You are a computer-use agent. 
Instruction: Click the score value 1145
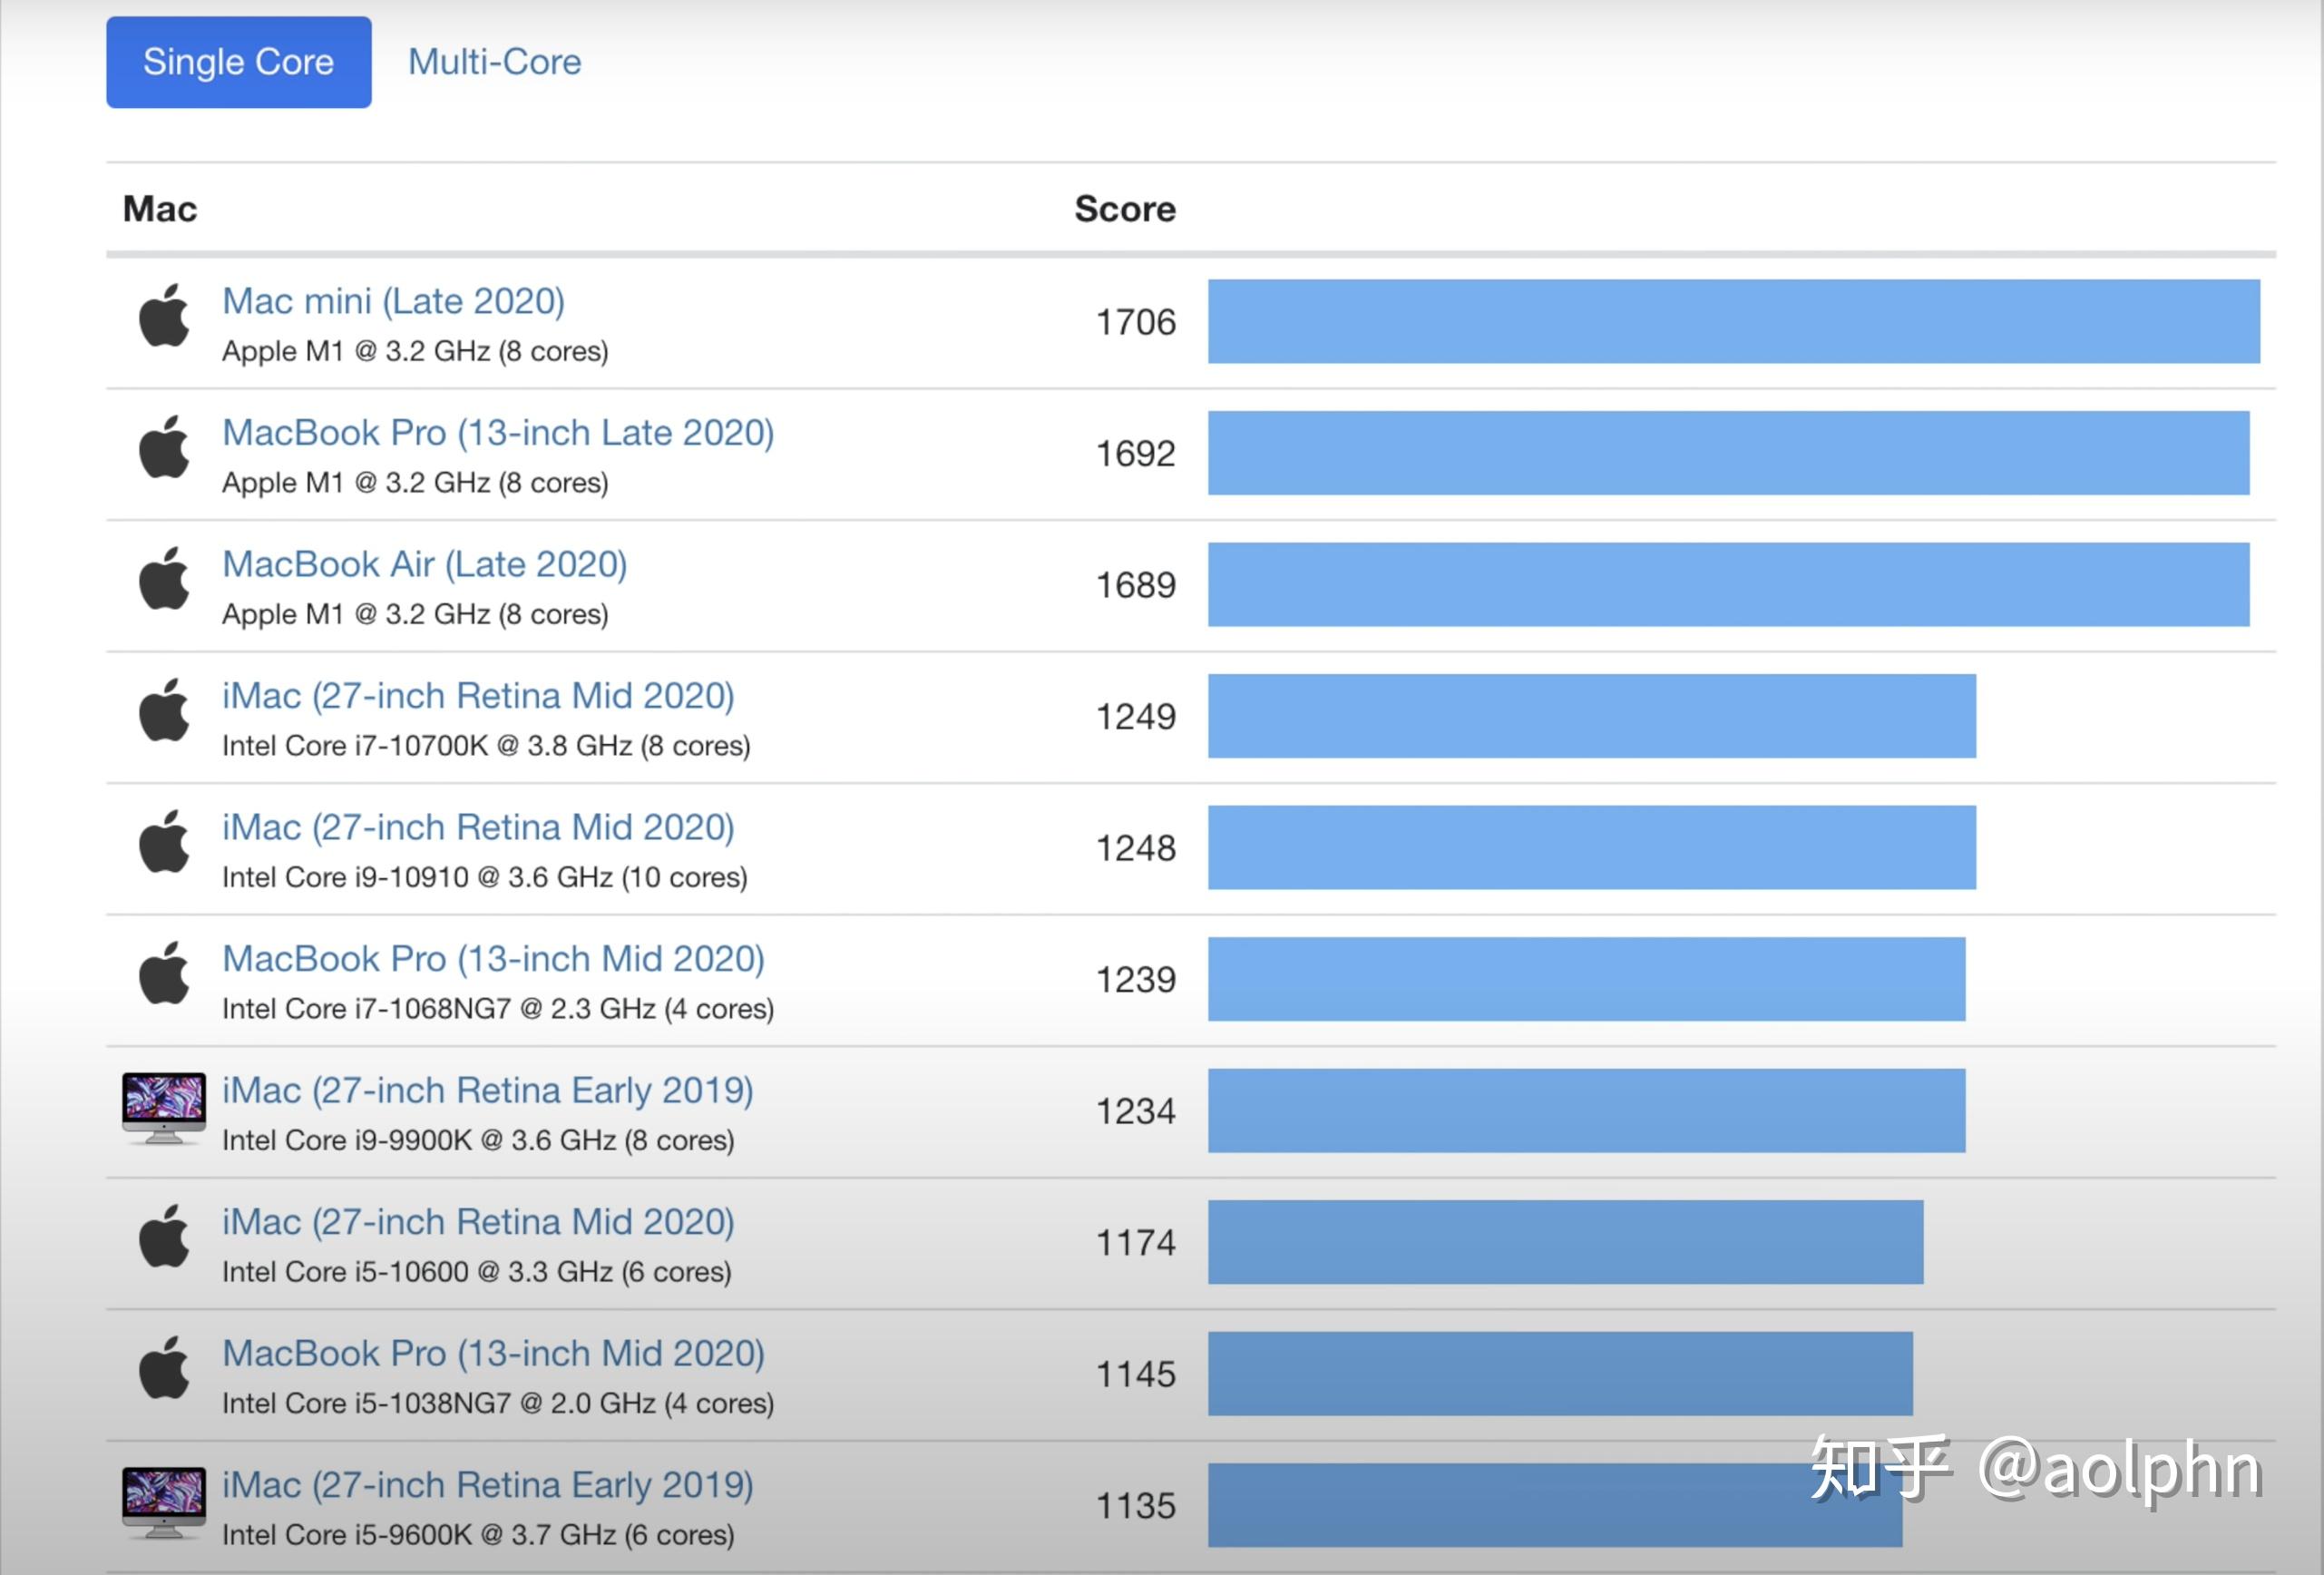click(x=1136, y=1374)
